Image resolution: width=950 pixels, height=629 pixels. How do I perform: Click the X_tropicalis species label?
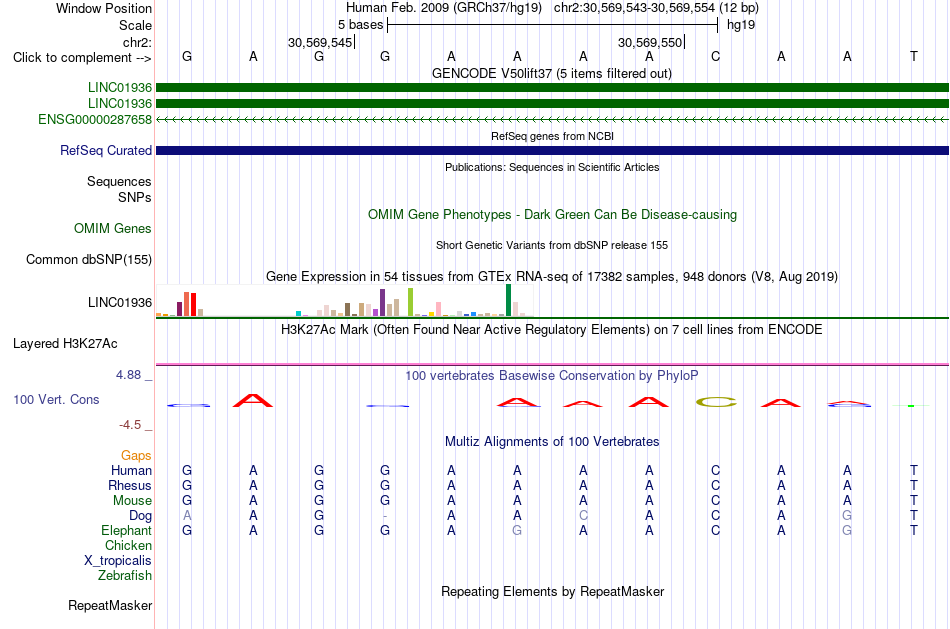pyautogui.click(x=118, y=561)
